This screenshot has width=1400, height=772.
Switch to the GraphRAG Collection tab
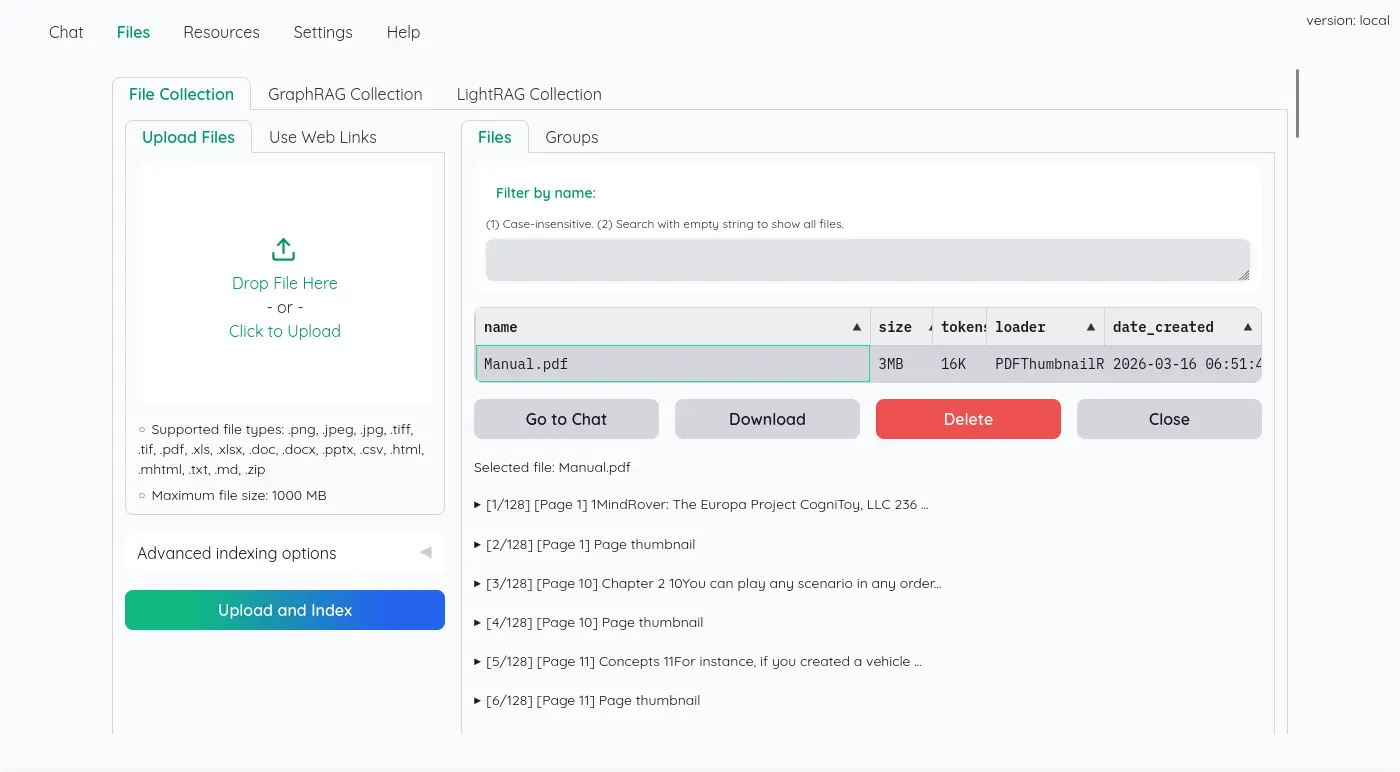(345, 94)
